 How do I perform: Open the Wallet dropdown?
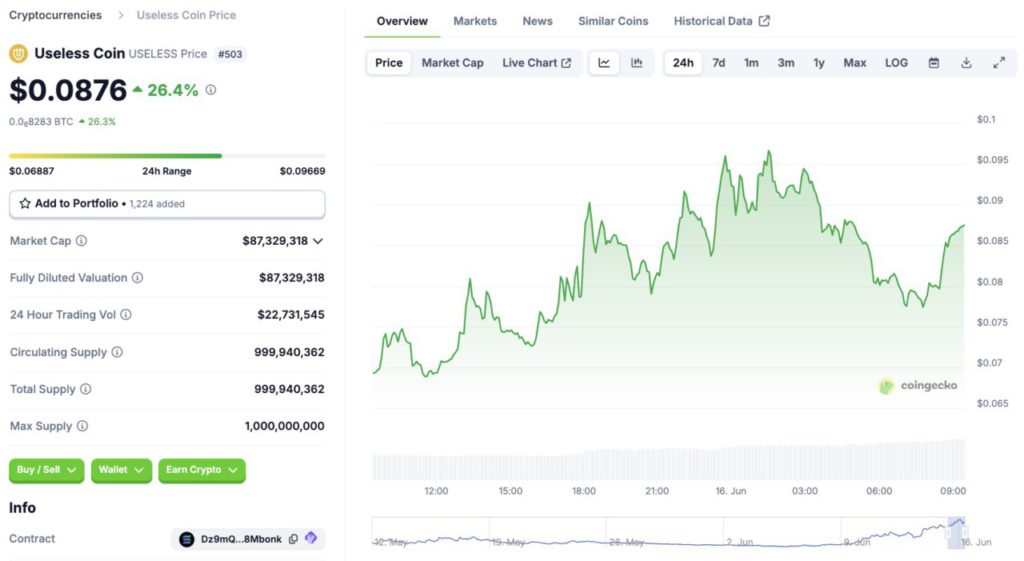tap(122, 470)
